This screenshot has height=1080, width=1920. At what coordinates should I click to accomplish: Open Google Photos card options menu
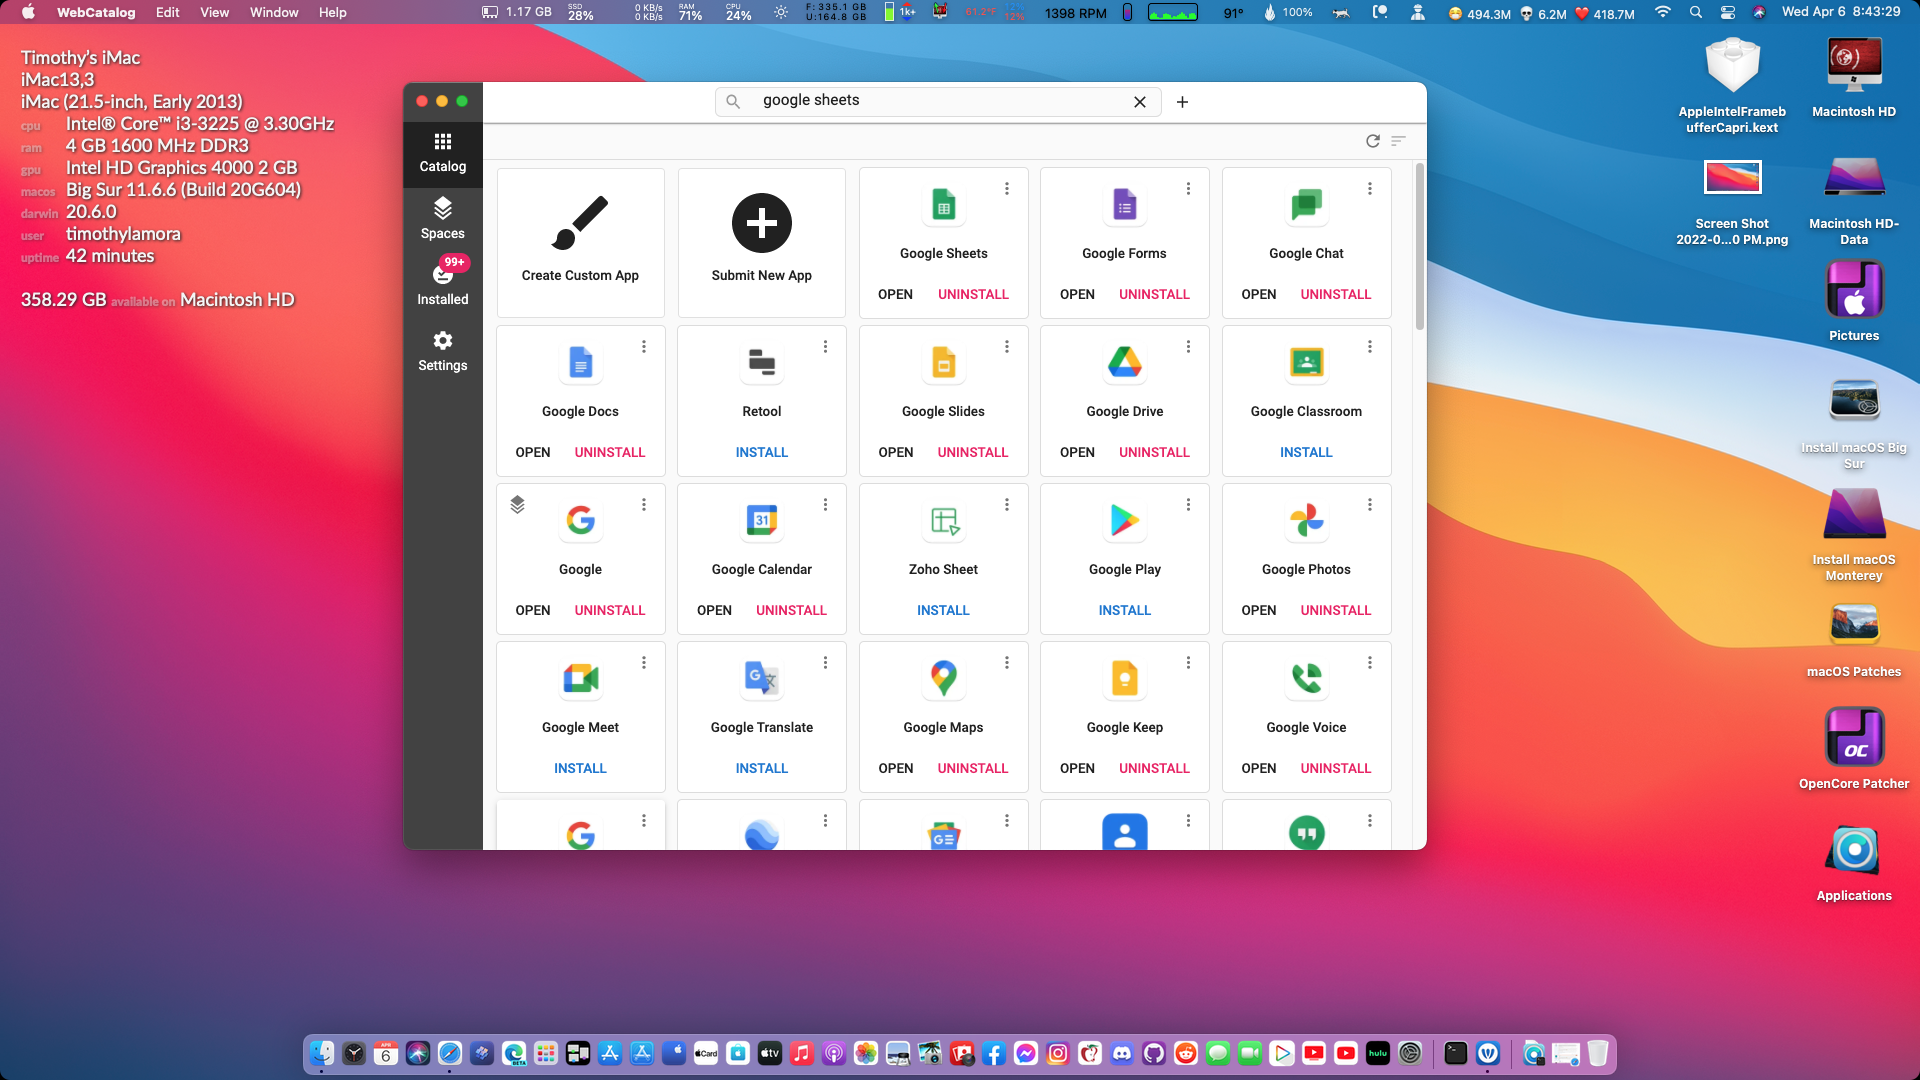(1370, 504)
